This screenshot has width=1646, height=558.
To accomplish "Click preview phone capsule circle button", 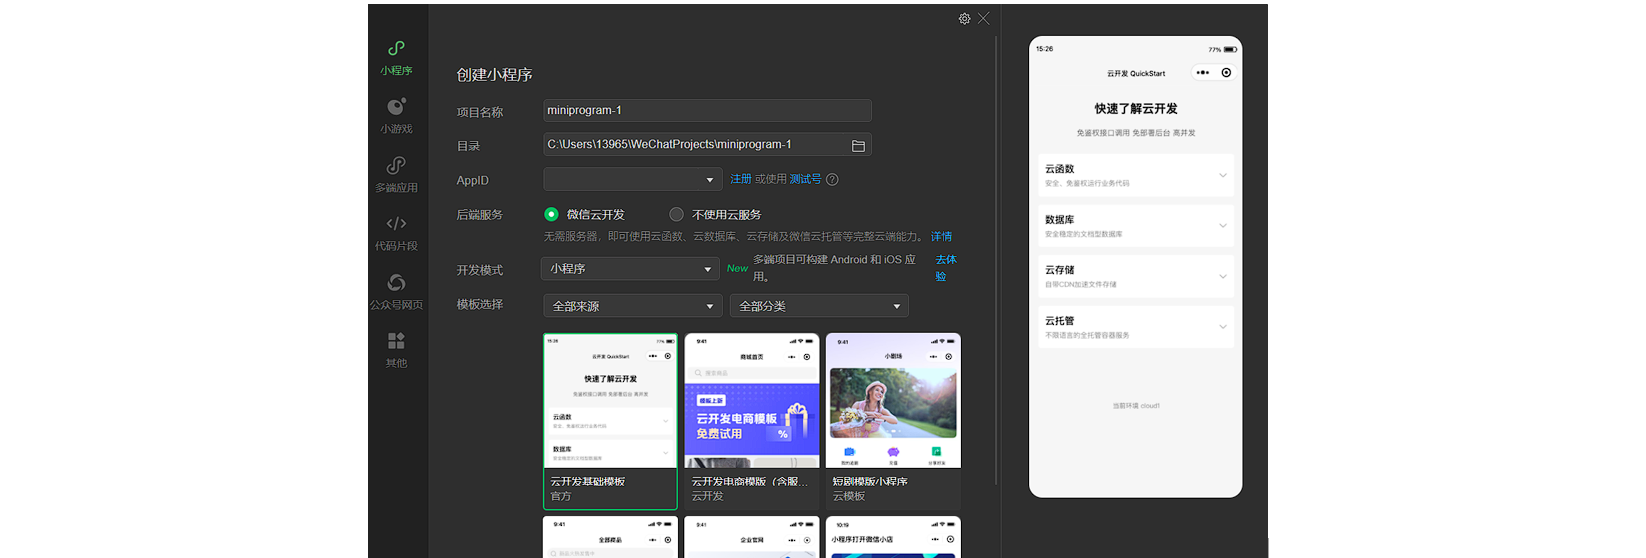I will pyautogui.click(x=1226, y=73).
